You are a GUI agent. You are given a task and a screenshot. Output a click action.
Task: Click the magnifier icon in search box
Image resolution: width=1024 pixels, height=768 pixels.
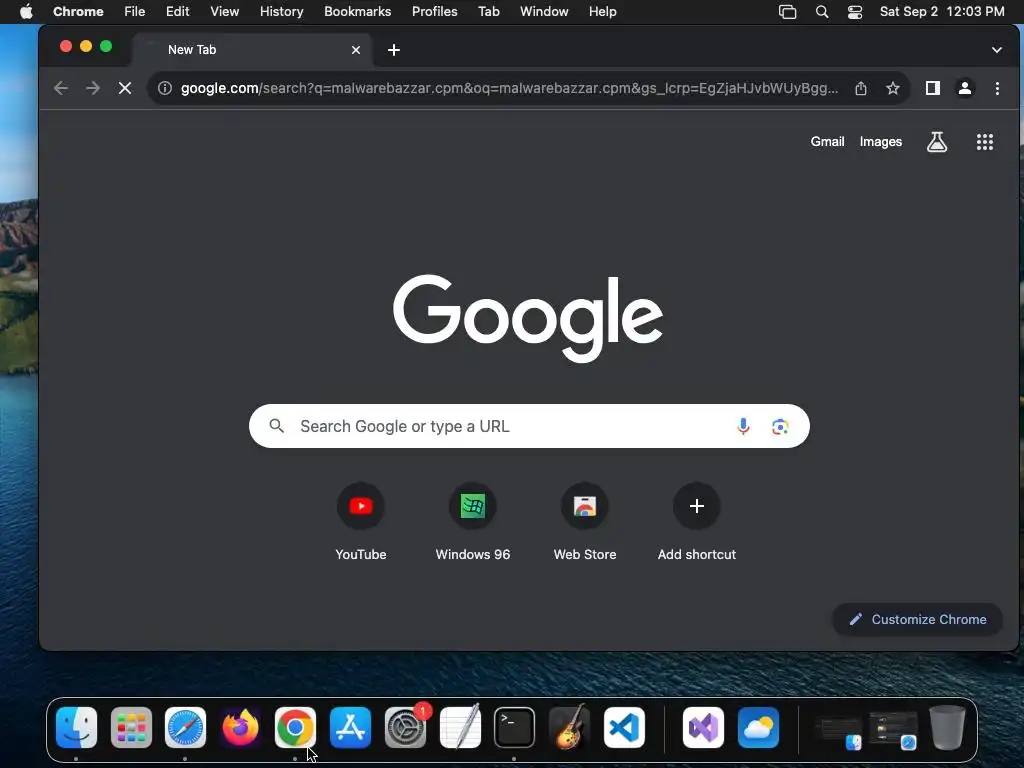(277, 426)
